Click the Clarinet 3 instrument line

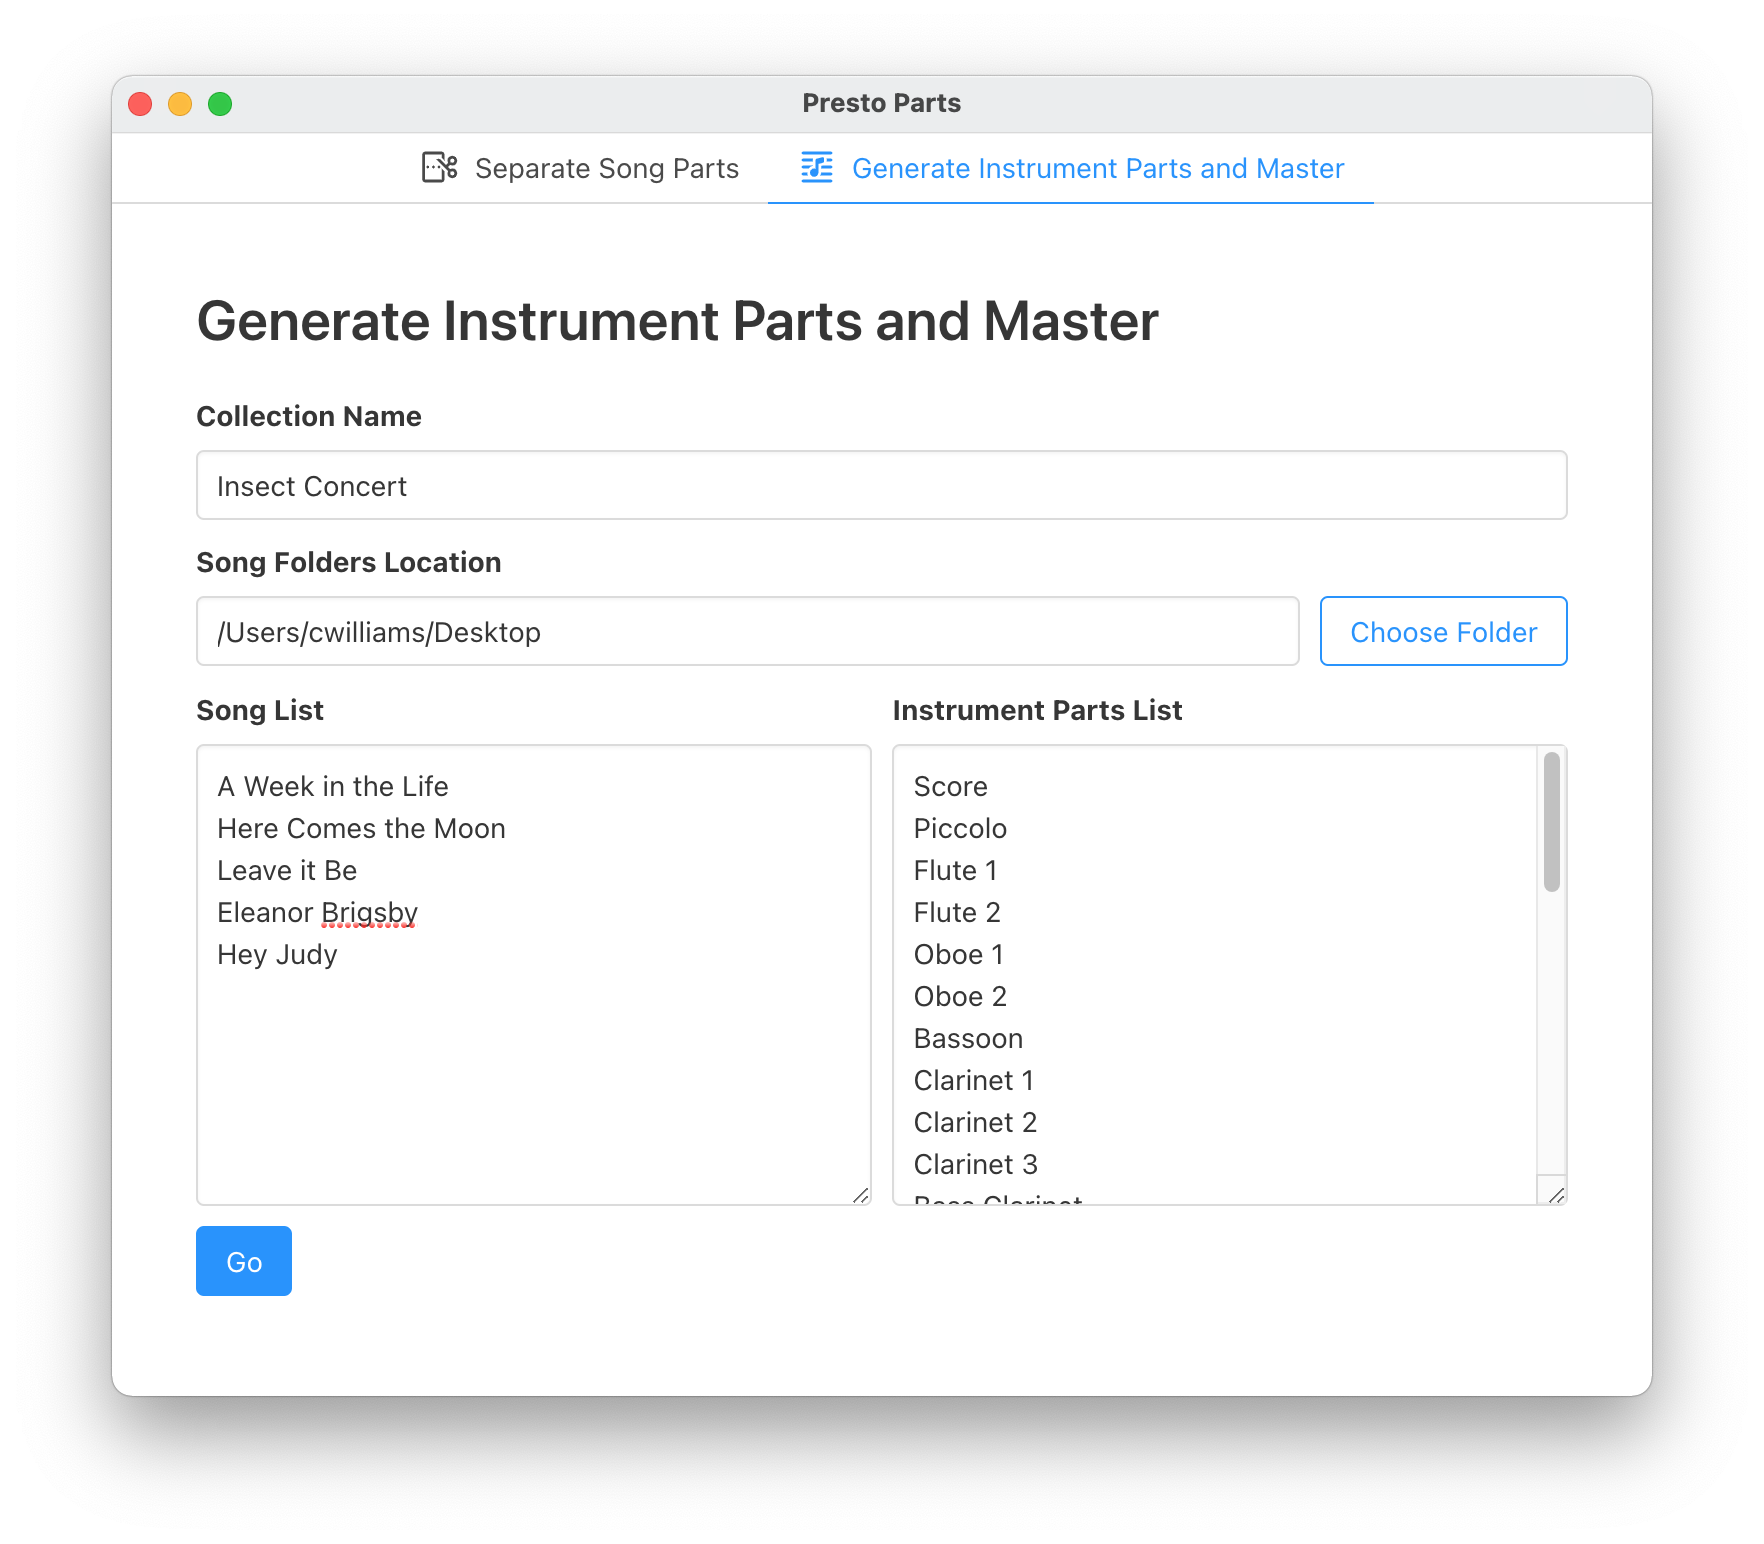point(975,1165)
